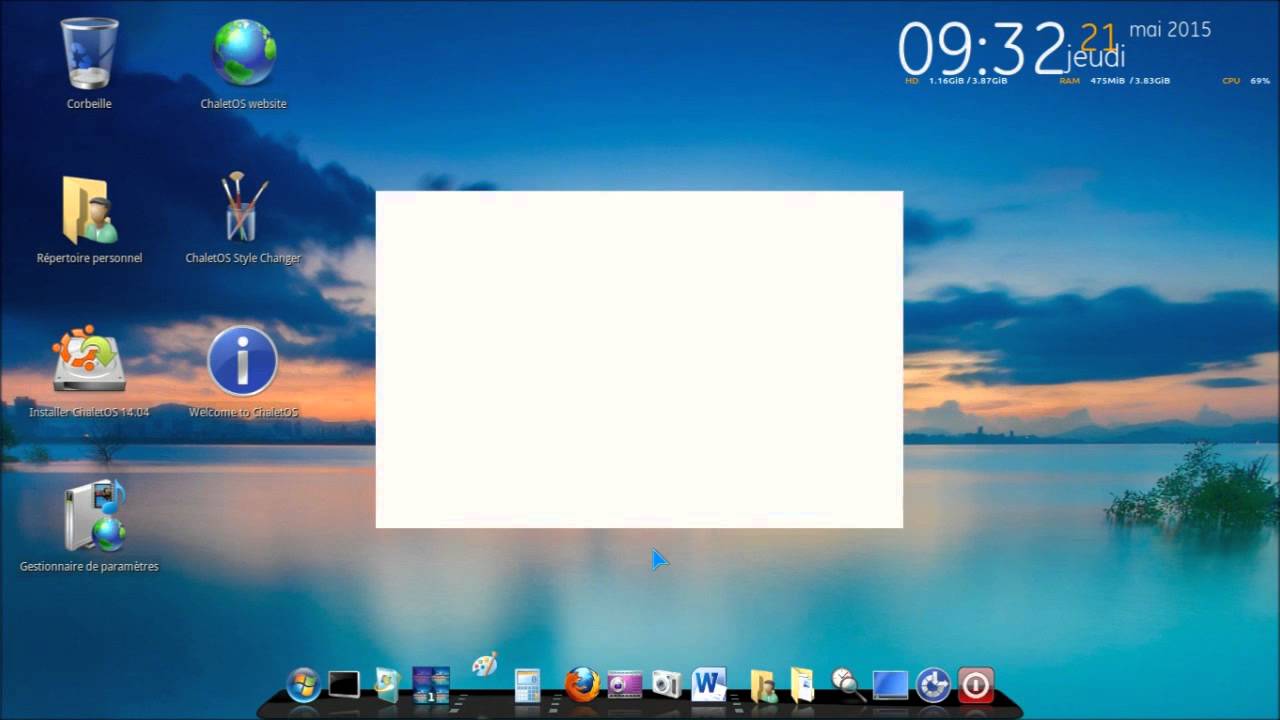Click the 09:32 clock on the desktop widget
This screenshot has width=1280, height=720.
pyautogui.click(x=982, y=47)
